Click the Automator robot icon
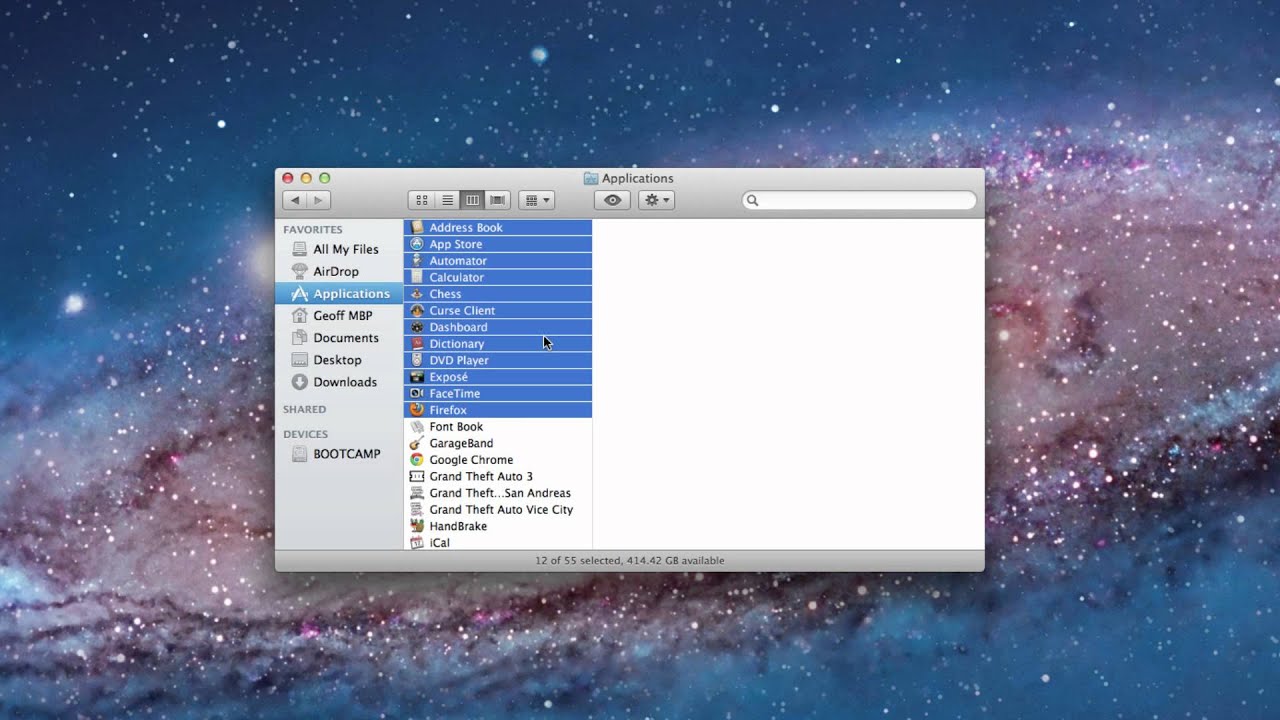 [x=417, y=260]
